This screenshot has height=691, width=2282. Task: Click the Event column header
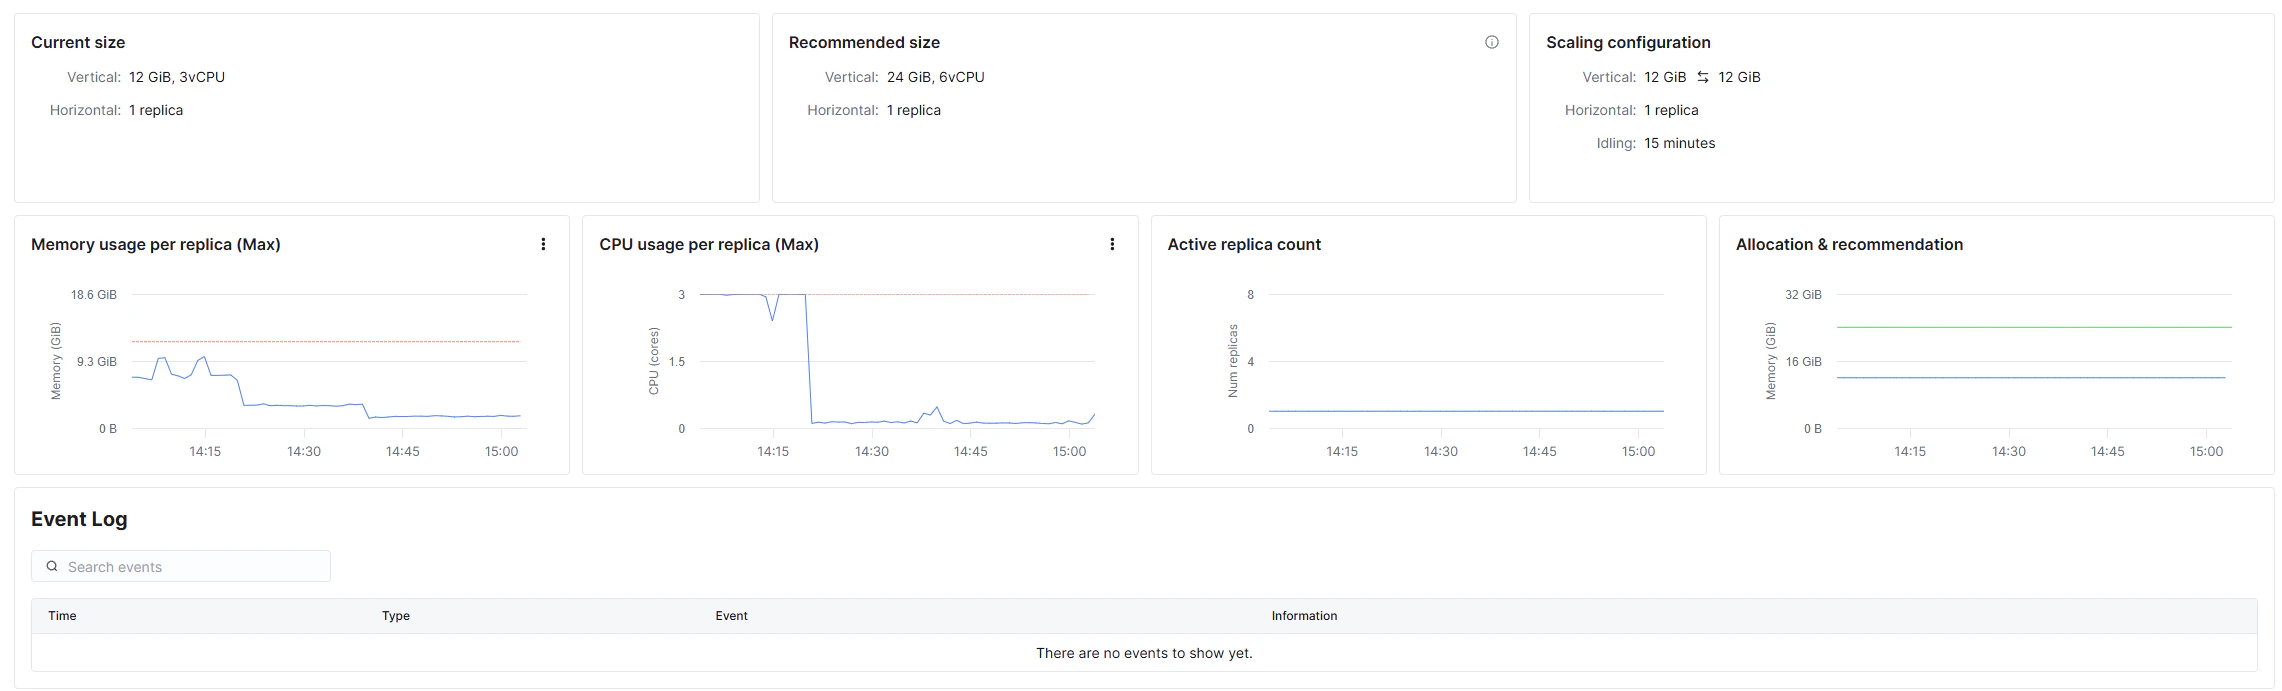(731, 616)
